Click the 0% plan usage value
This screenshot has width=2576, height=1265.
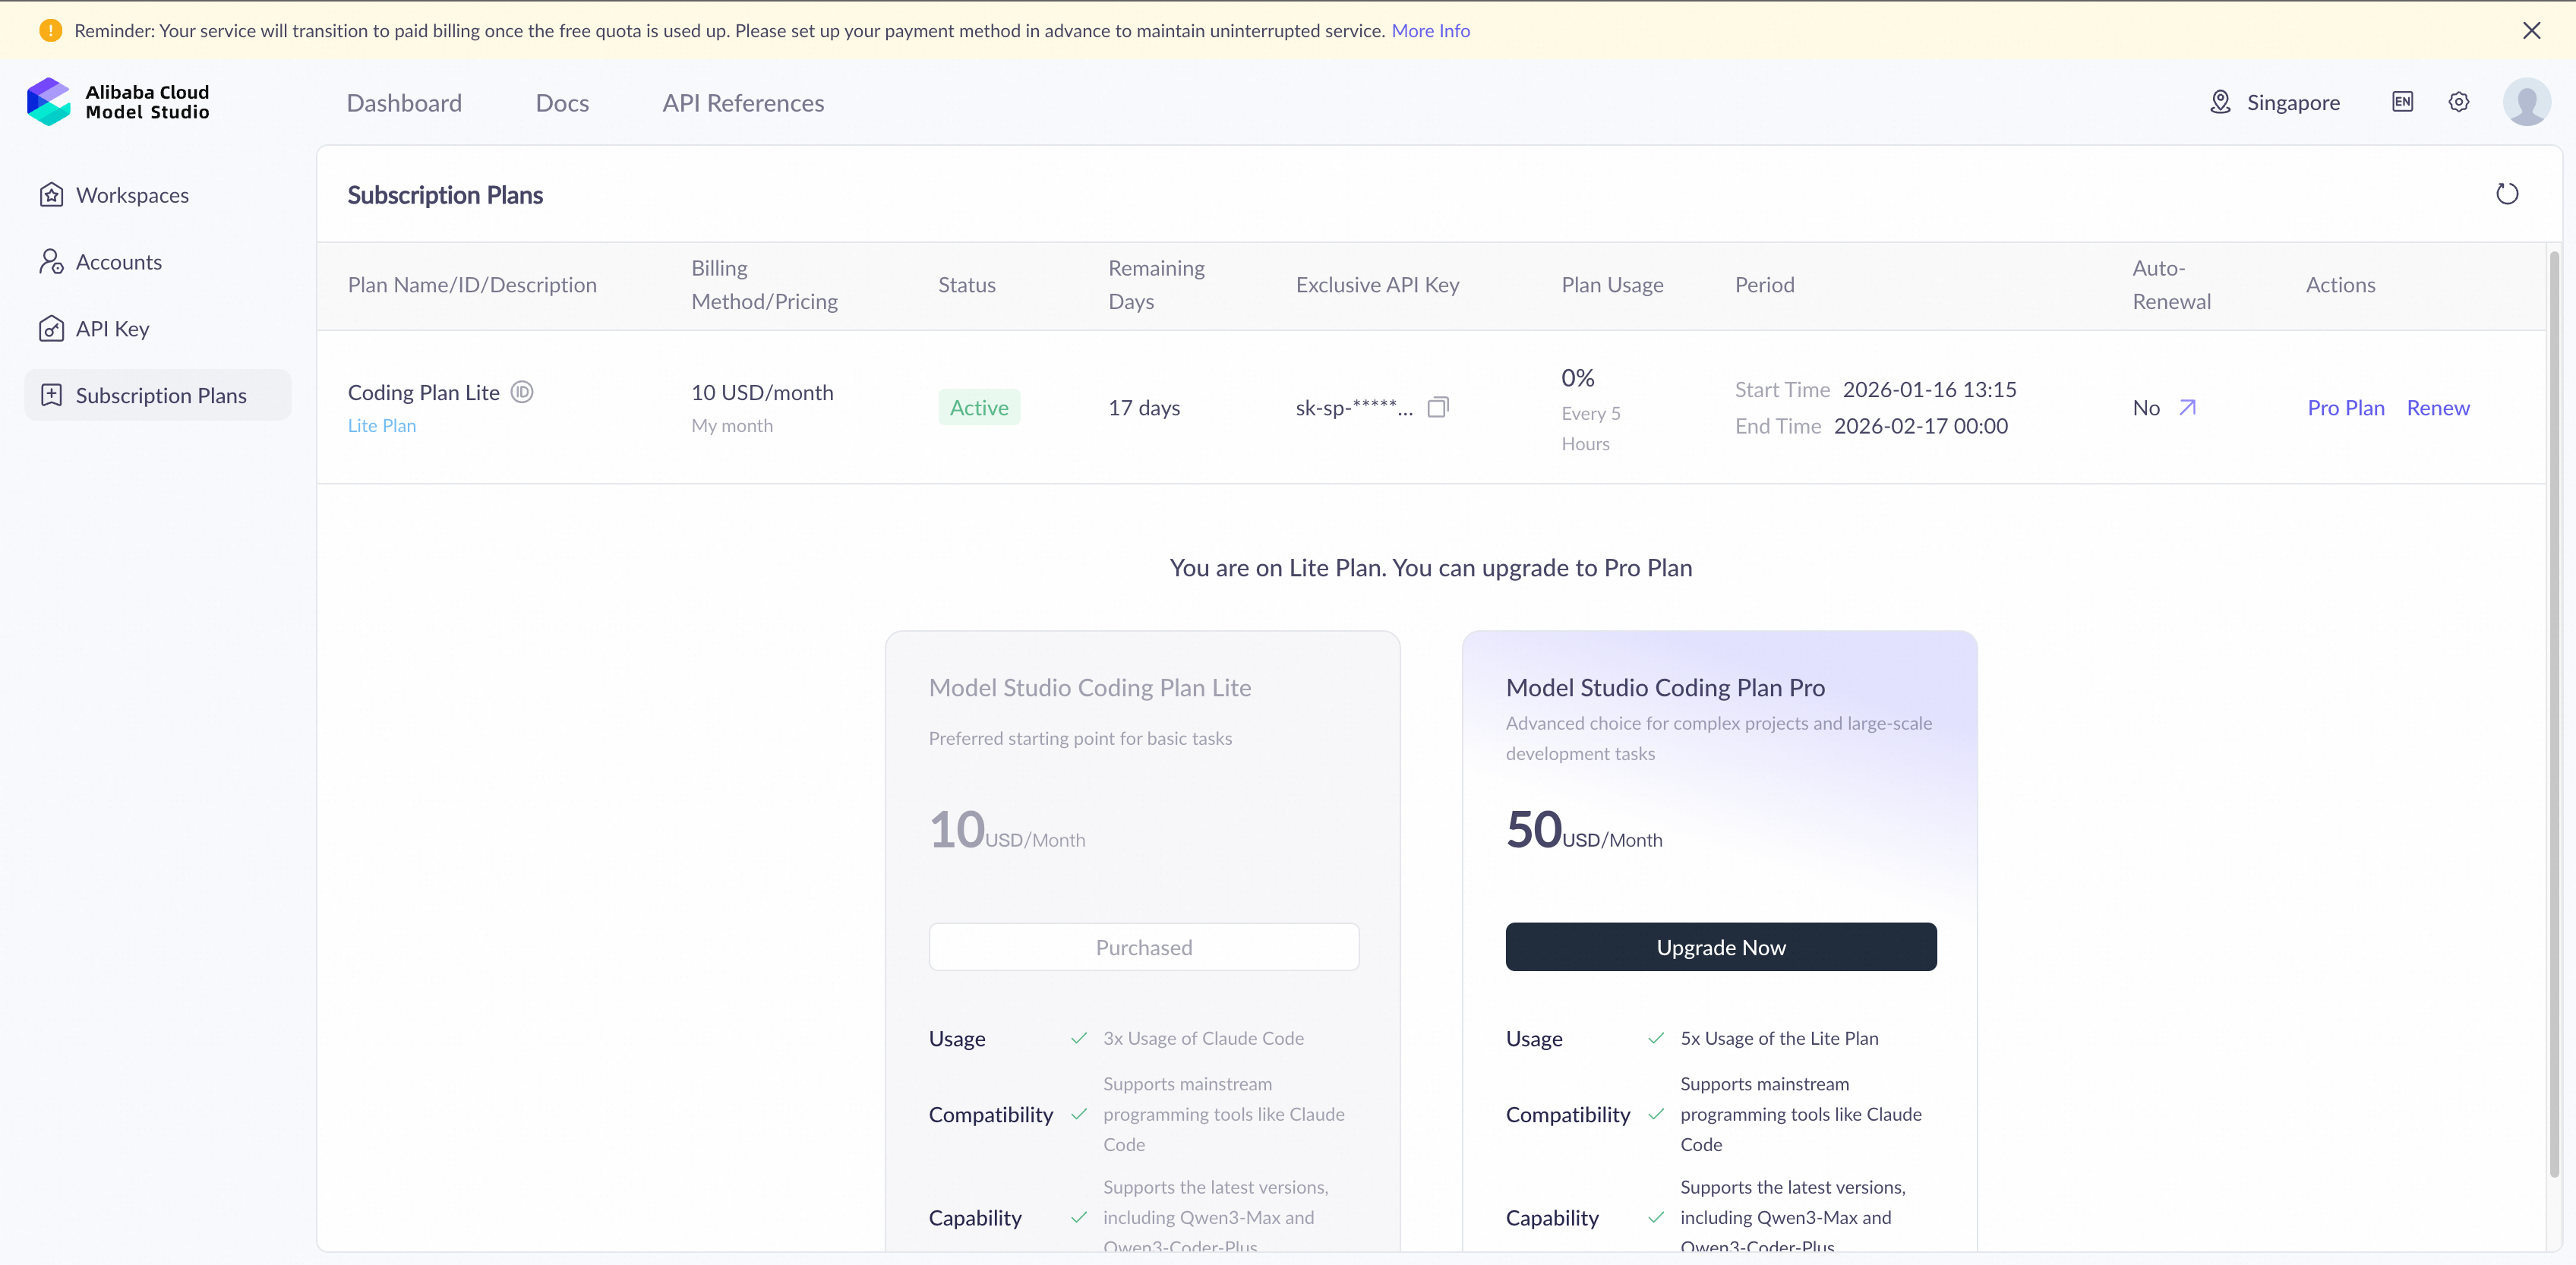[1578, 378]
